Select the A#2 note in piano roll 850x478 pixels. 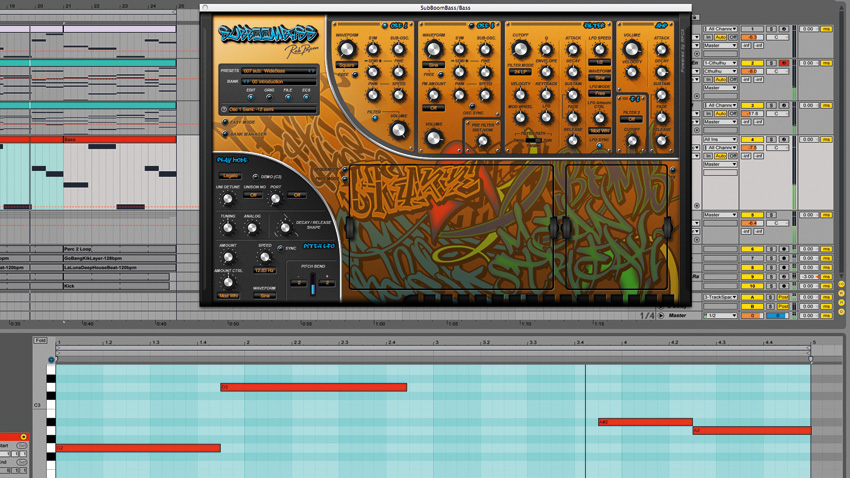tap(645, 422)
